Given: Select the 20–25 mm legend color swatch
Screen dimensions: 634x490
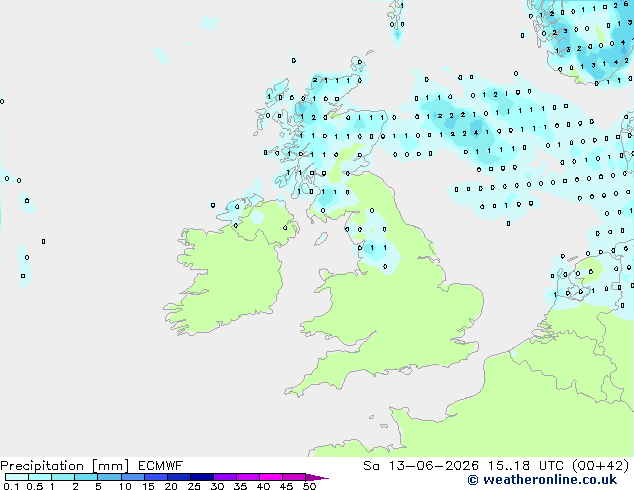Looking at the screenshot, I should [179, 477].
